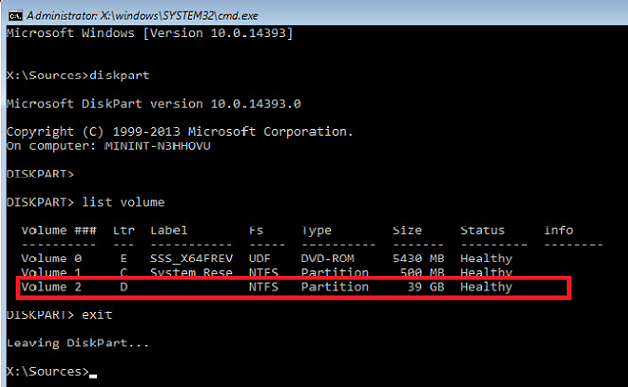
Task: Click the 'Label' column header
Action: point(169,230)
